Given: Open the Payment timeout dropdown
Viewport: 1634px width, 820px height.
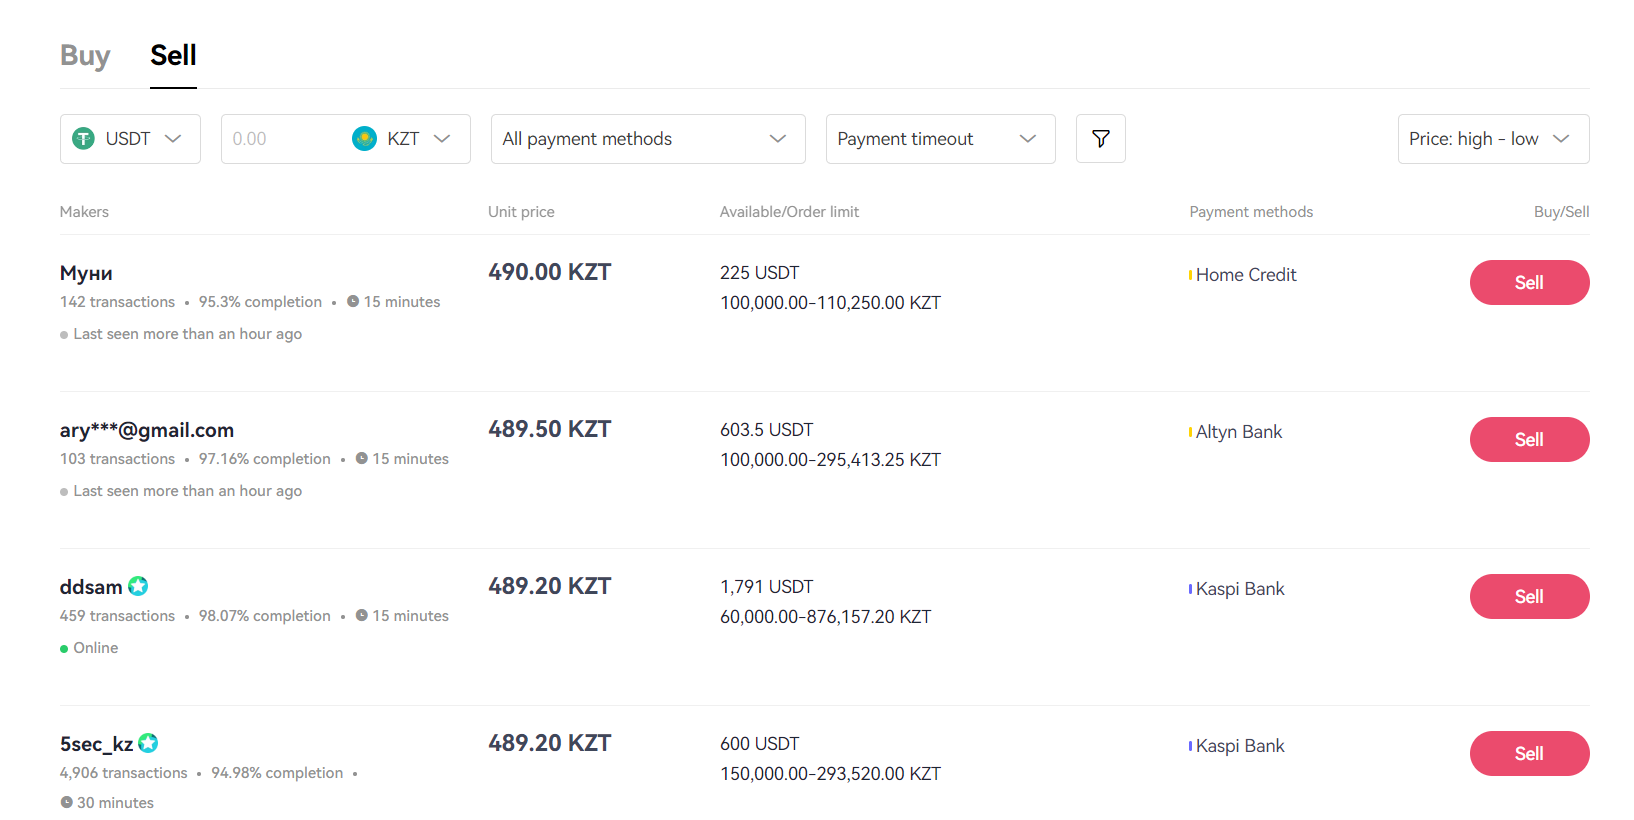Looking at the screenshot, I should (940, 139).
